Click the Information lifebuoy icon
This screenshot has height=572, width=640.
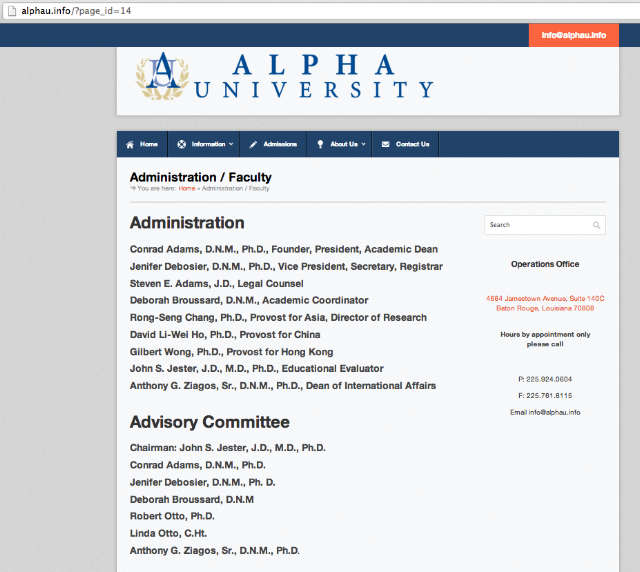click(x=181, y=144)
